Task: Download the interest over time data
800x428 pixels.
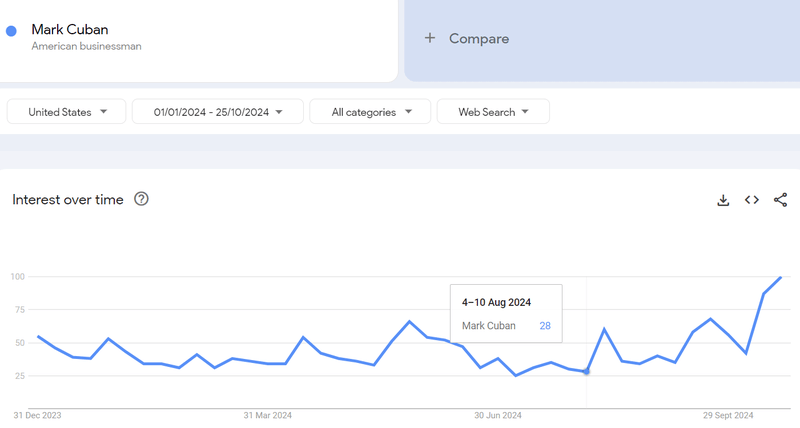Action: tap(723, 200)
